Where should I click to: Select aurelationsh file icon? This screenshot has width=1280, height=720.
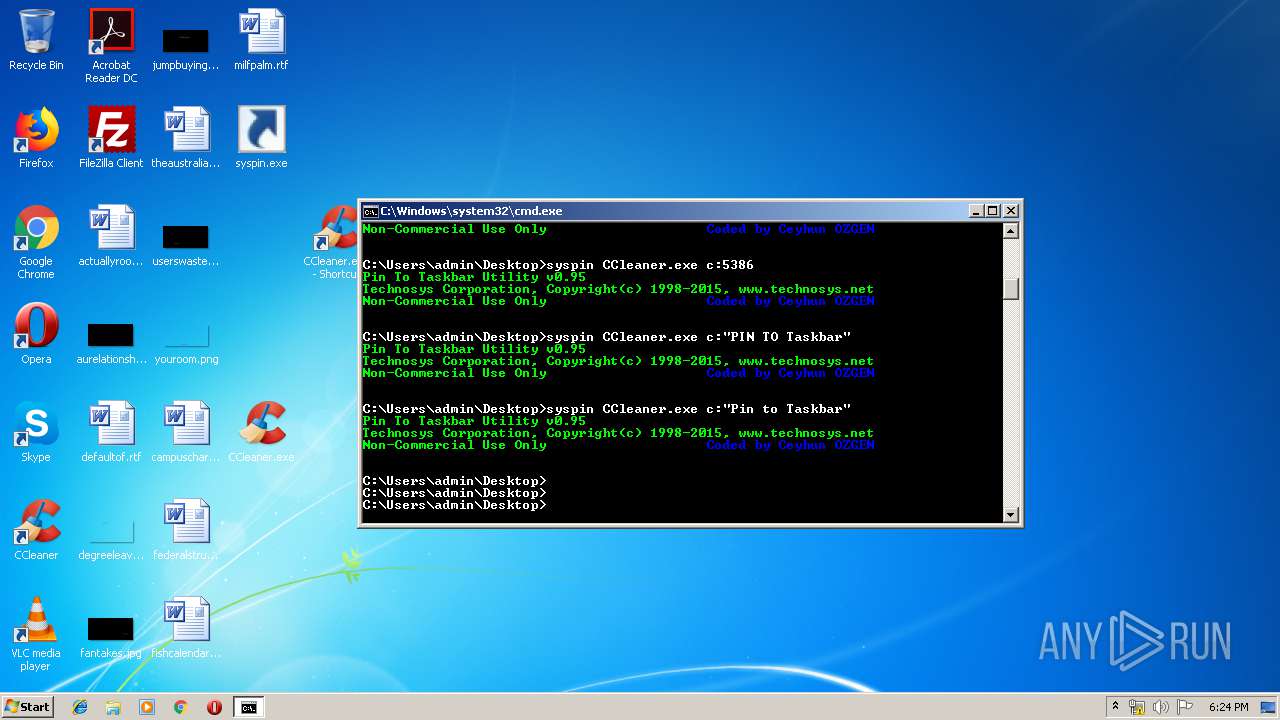(x=111, y=341)
